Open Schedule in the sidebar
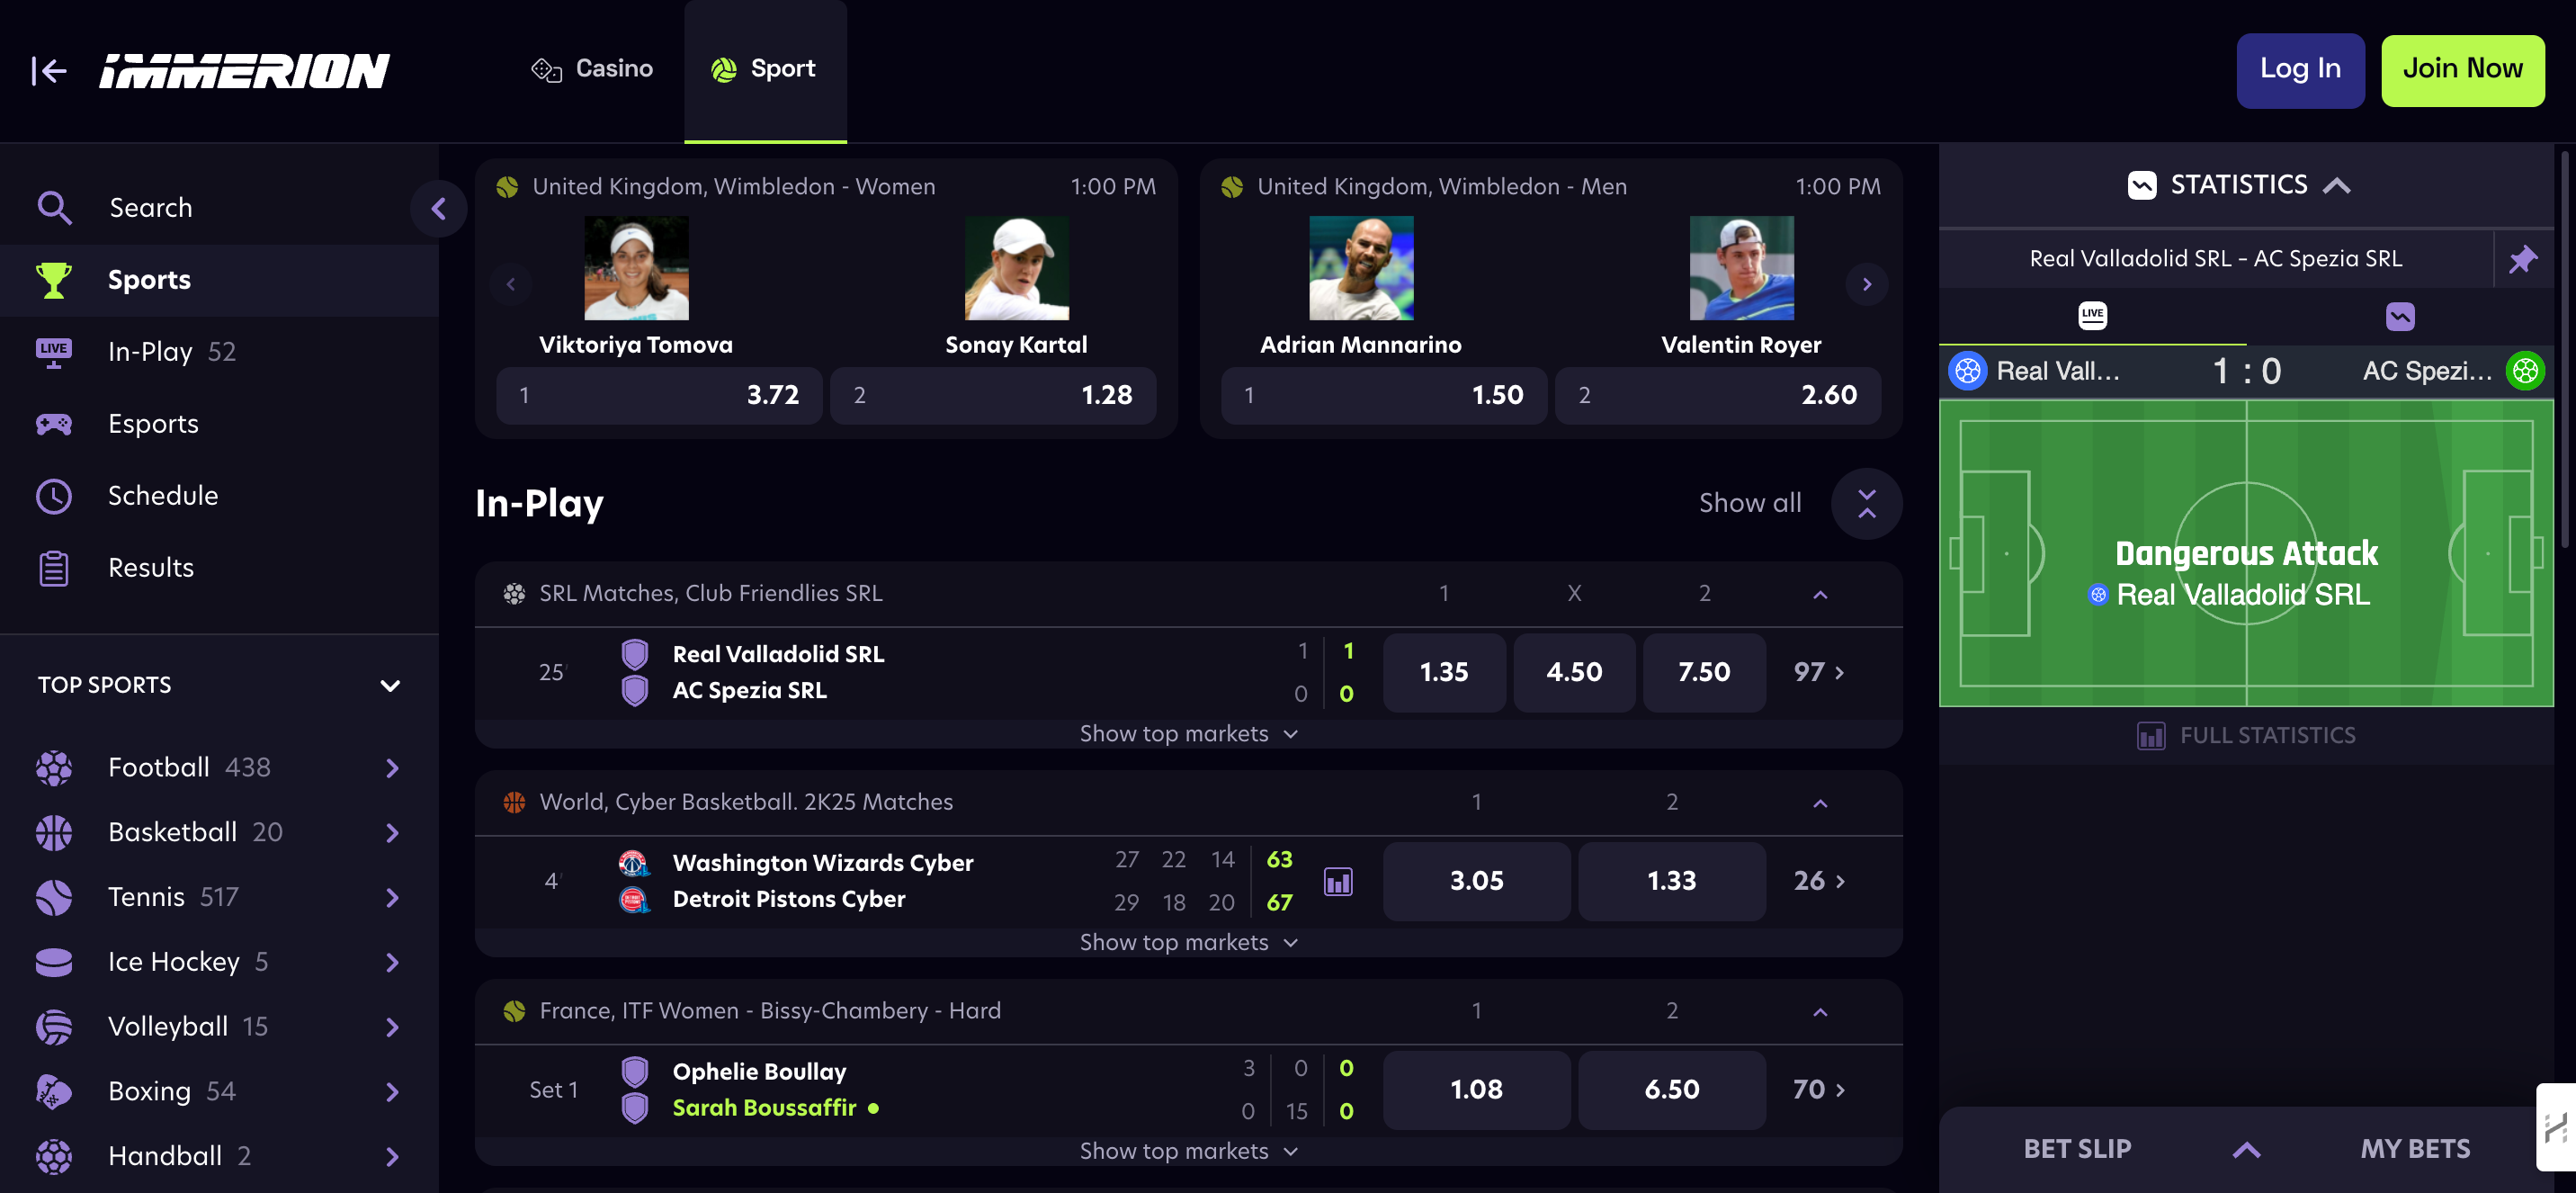 (219, 495)
